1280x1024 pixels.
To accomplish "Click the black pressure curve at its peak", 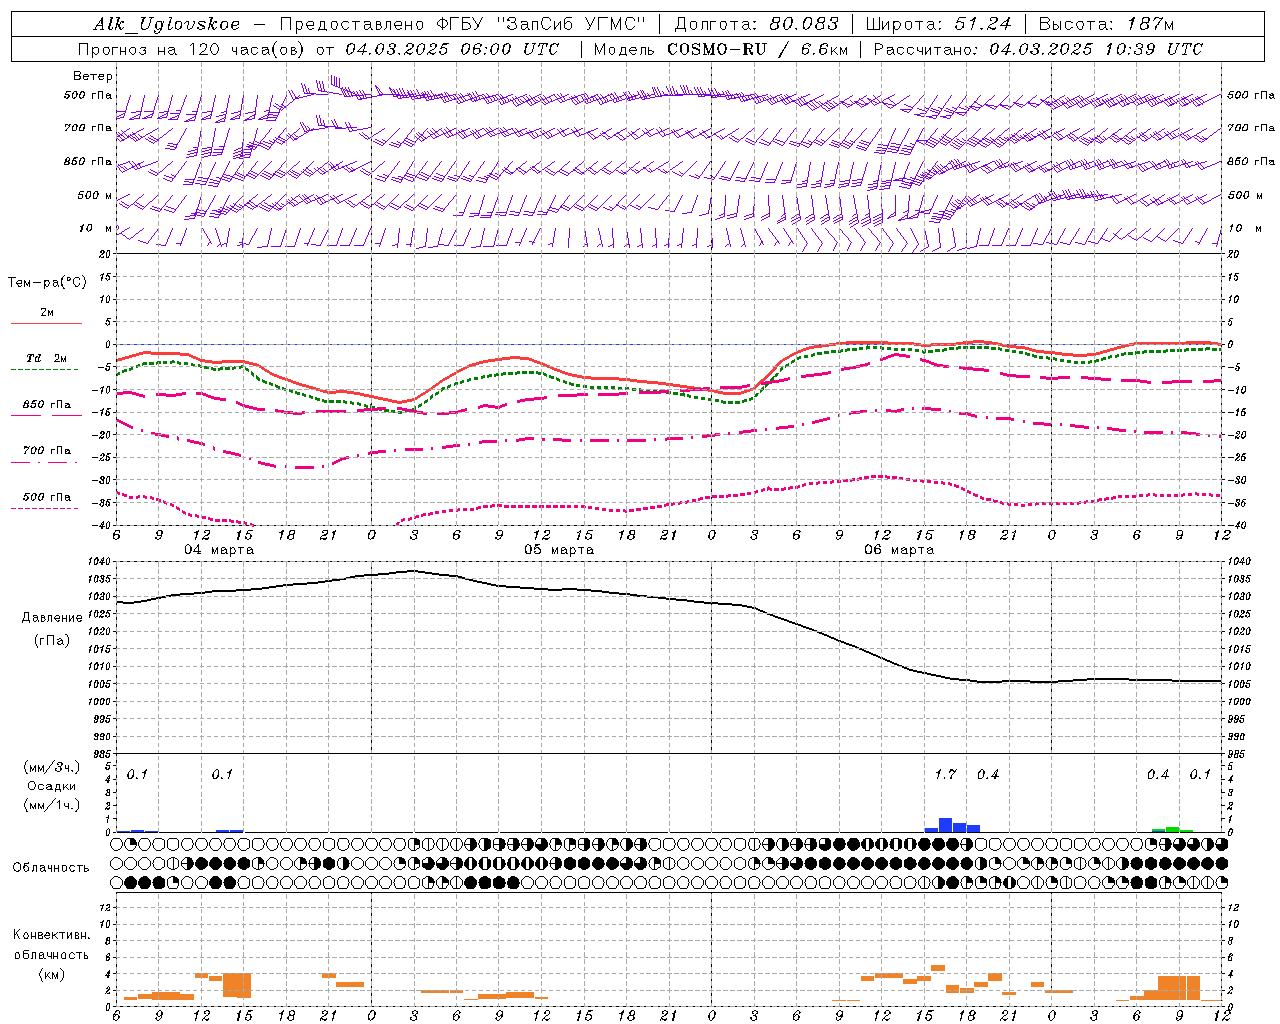I will [x=412, y=571].
